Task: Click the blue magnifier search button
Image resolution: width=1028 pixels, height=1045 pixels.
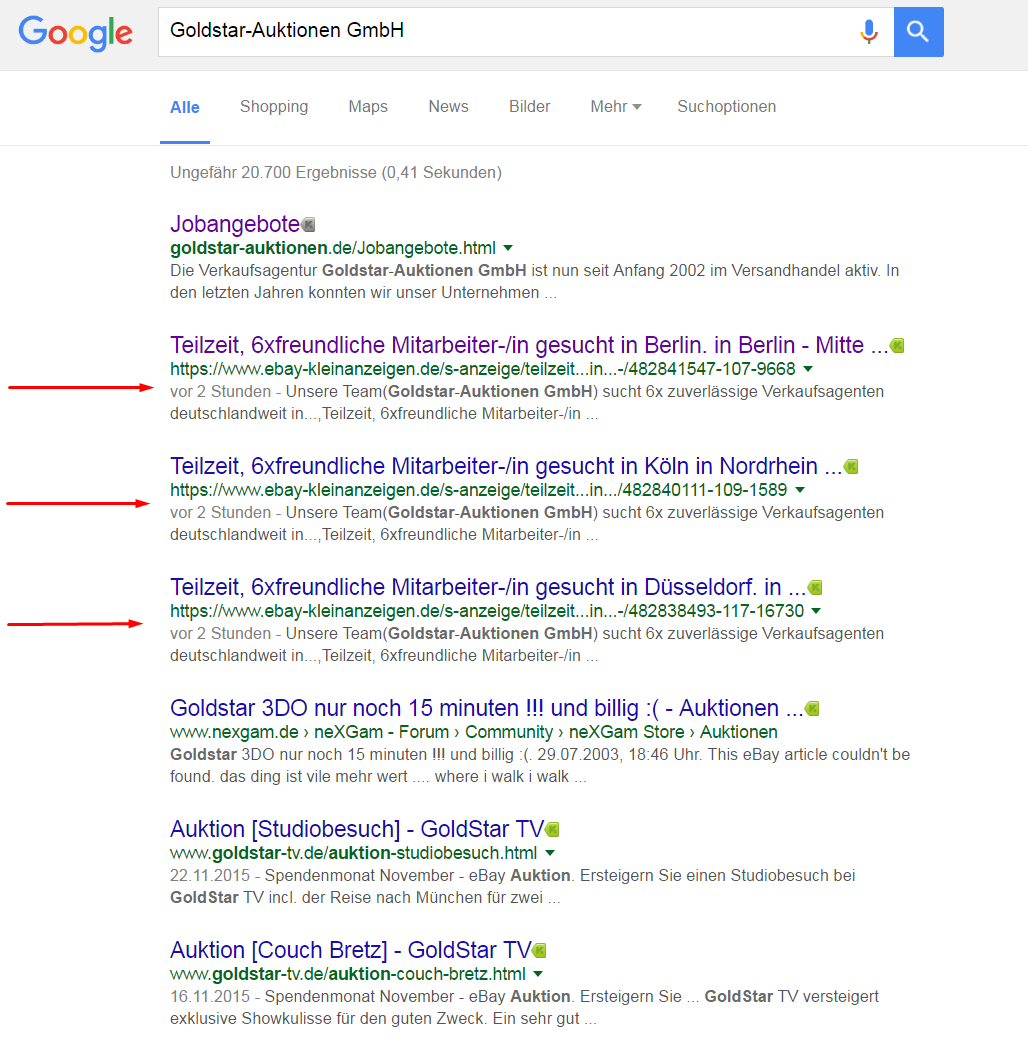Action: coord(919,31)
